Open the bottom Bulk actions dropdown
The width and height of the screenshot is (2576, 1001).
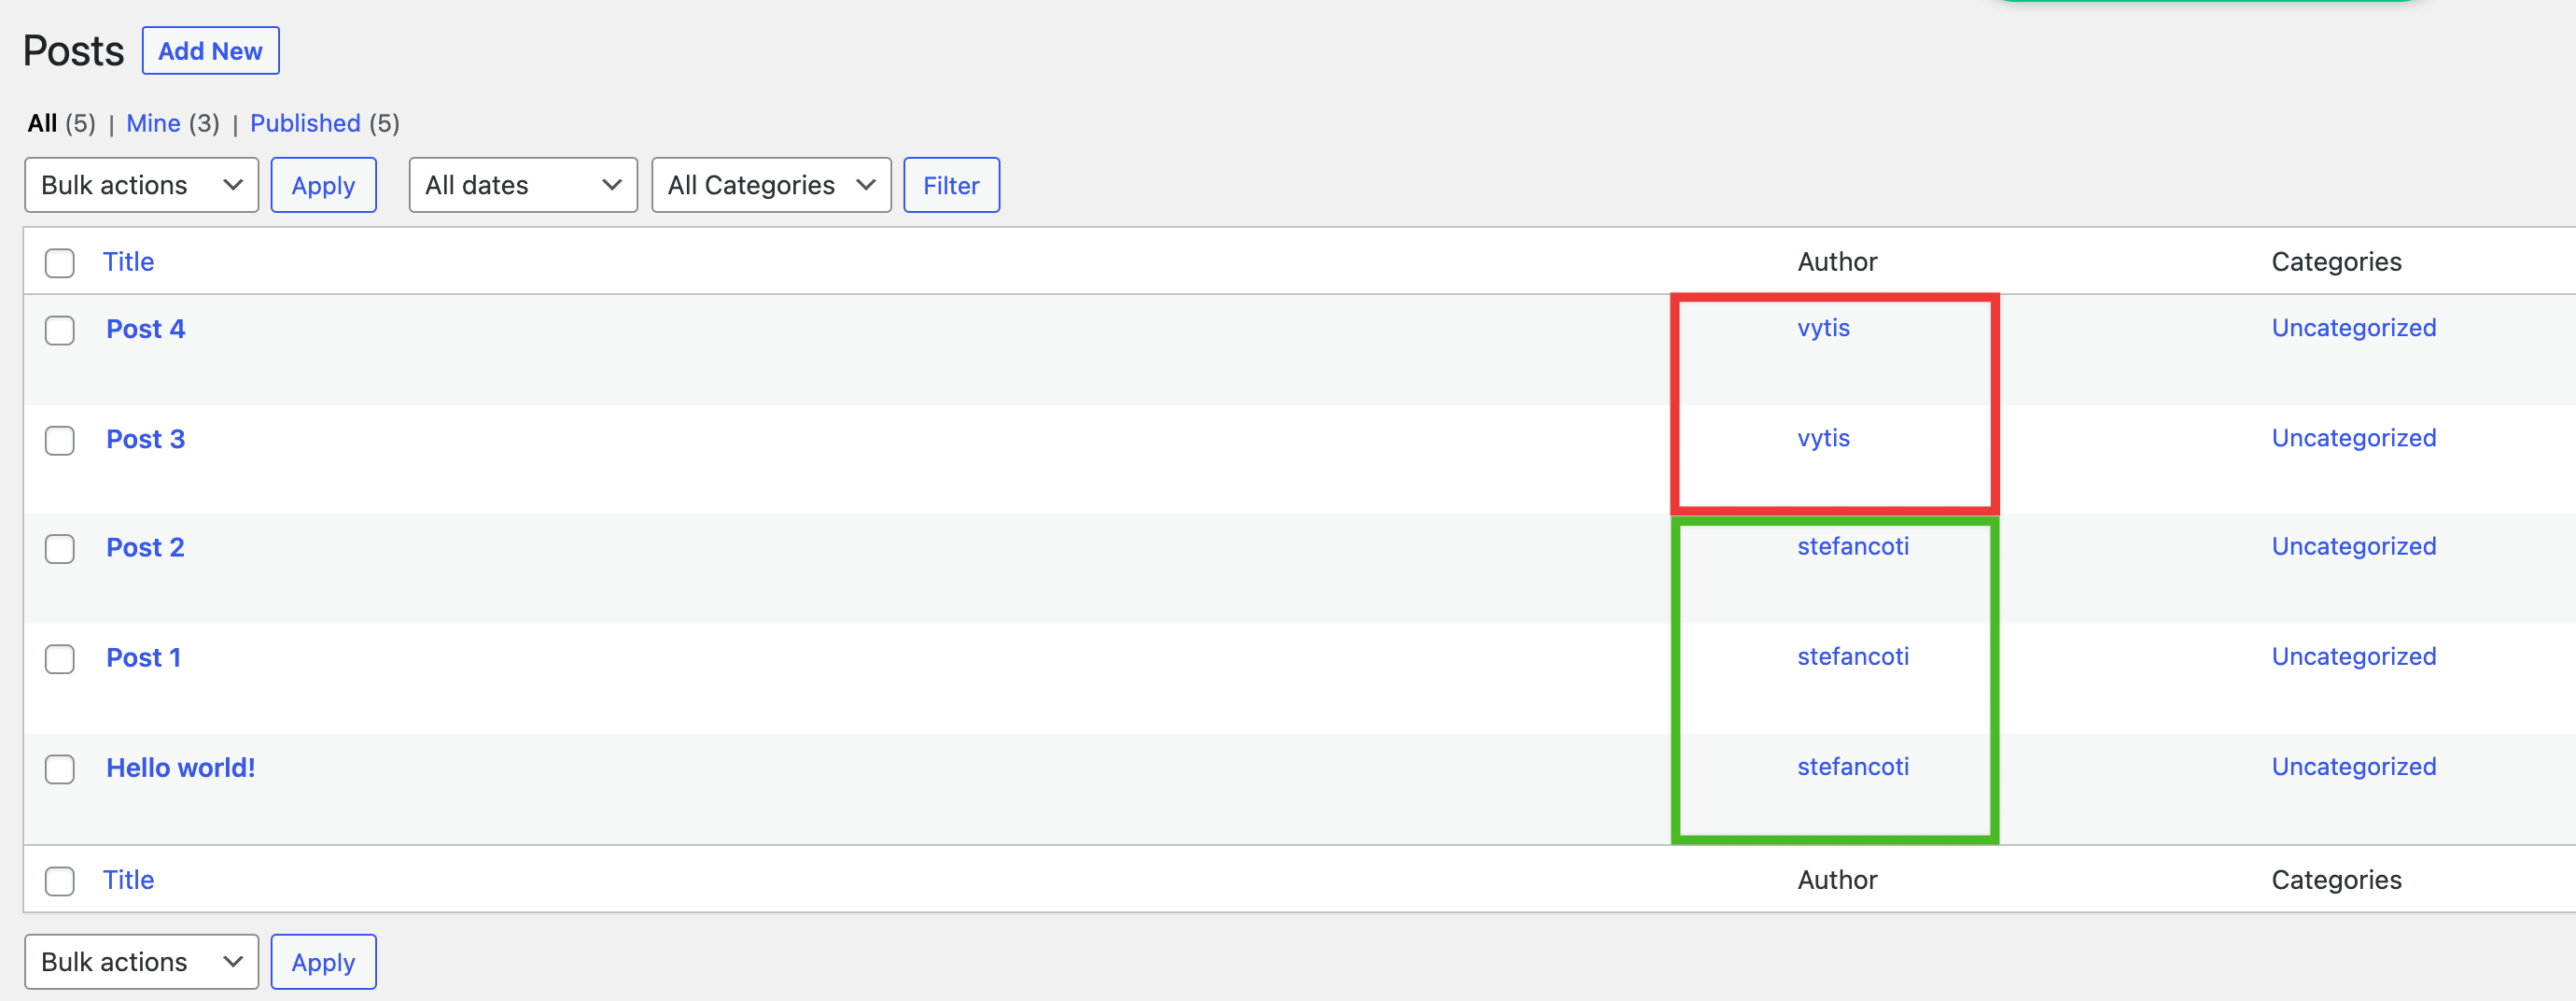[x=141, y=962]
